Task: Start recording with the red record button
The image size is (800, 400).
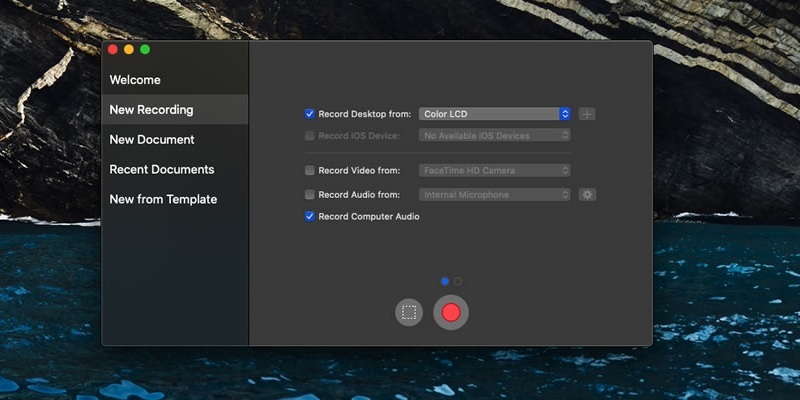Action: 451,312
